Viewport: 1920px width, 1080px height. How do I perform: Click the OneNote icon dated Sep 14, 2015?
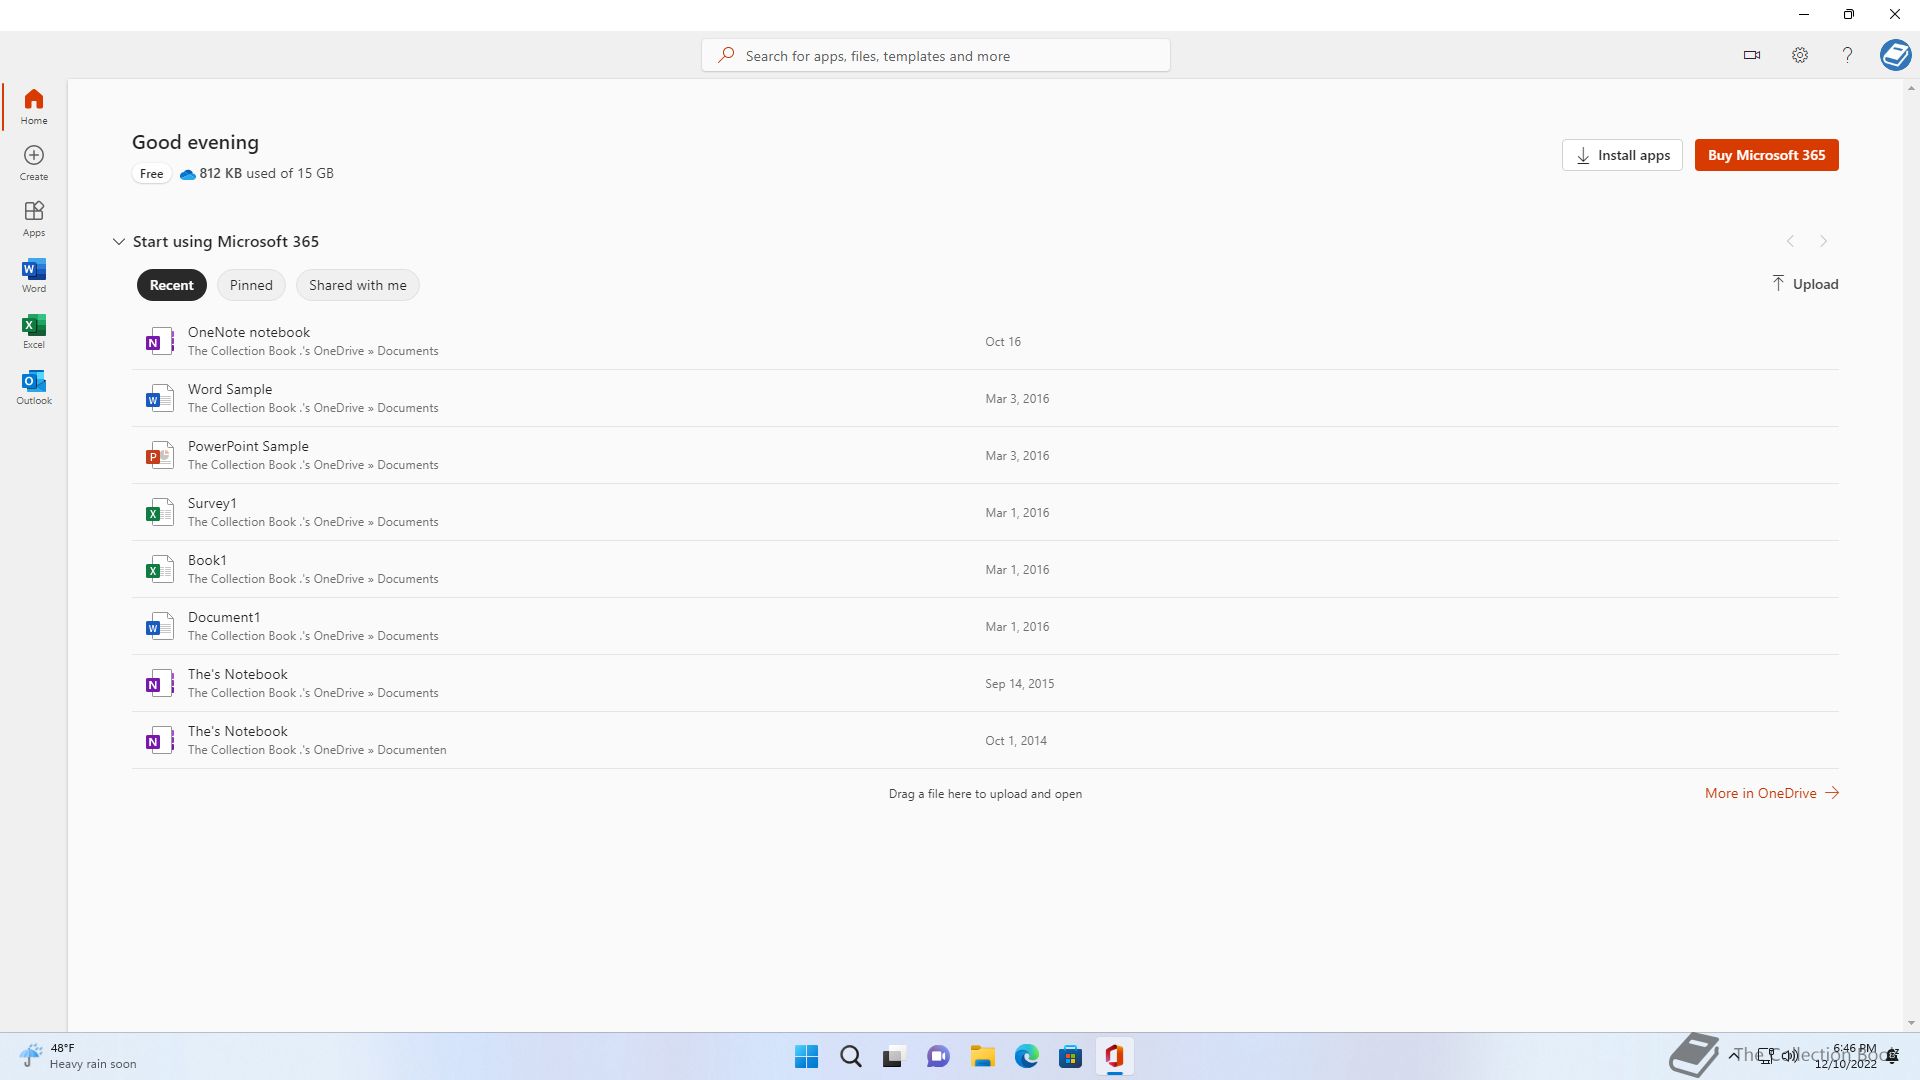point(159,683)
